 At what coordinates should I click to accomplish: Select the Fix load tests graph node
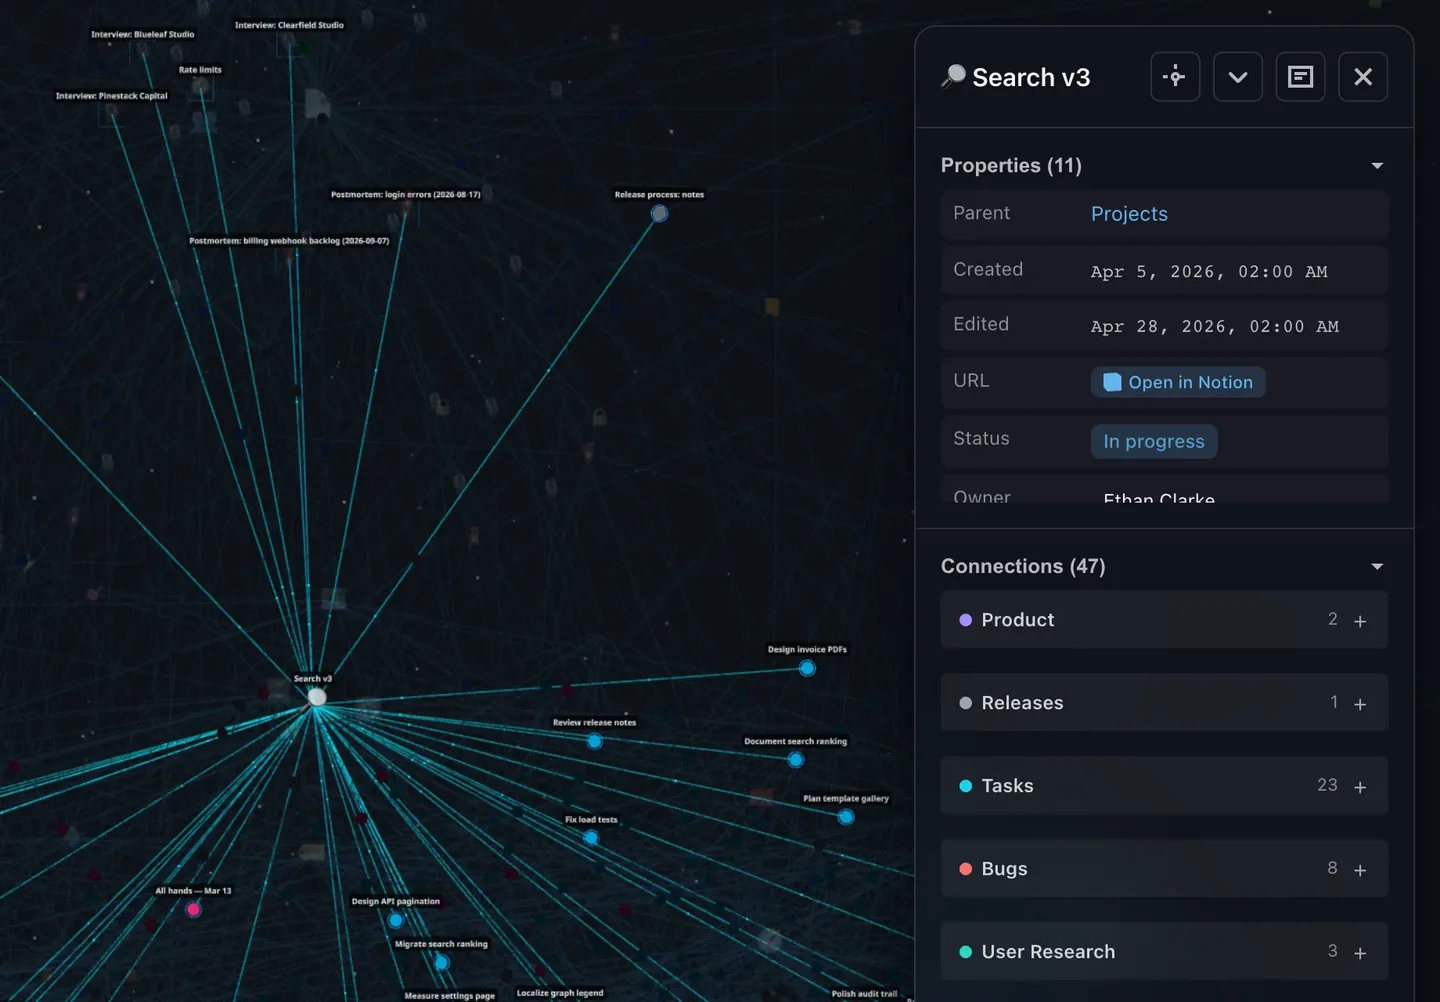pyautogui.click(x=591, y=838)
